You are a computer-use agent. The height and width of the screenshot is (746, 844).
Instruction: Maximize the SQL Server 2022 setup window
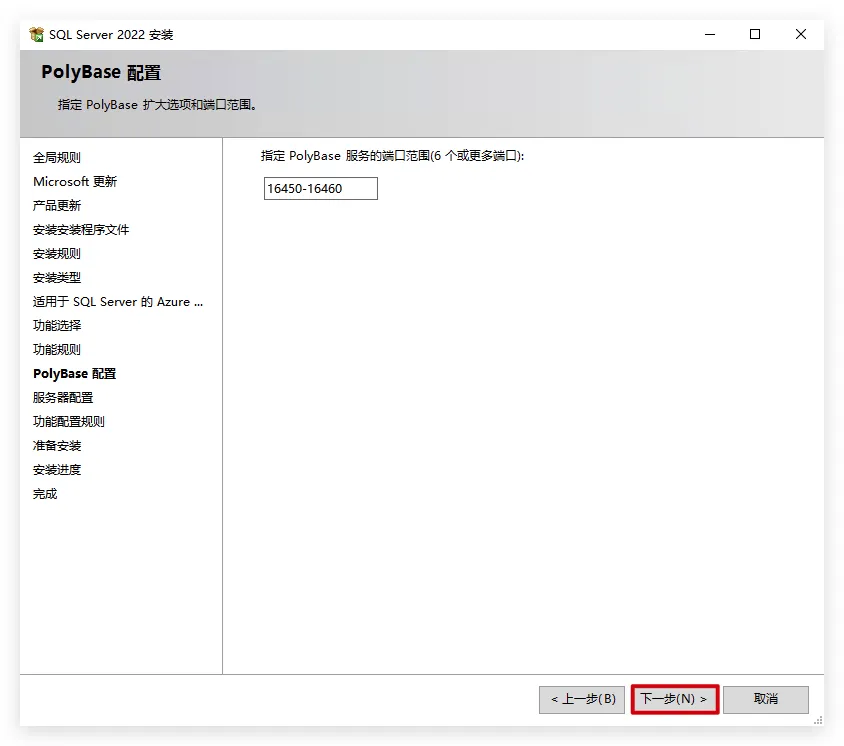tap(755, 34)
